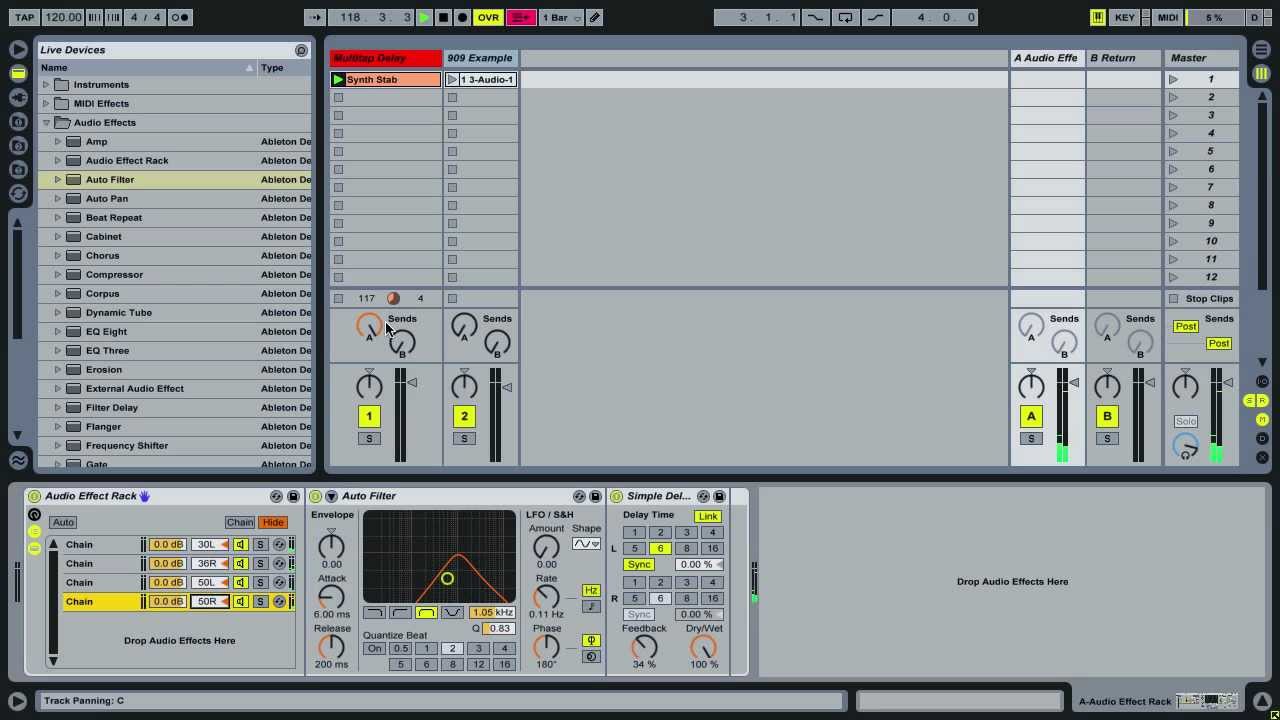Launch the Synth Stab clip
Image resolution: width=1280 pixels, height=720 pixels.
(338, 80)
